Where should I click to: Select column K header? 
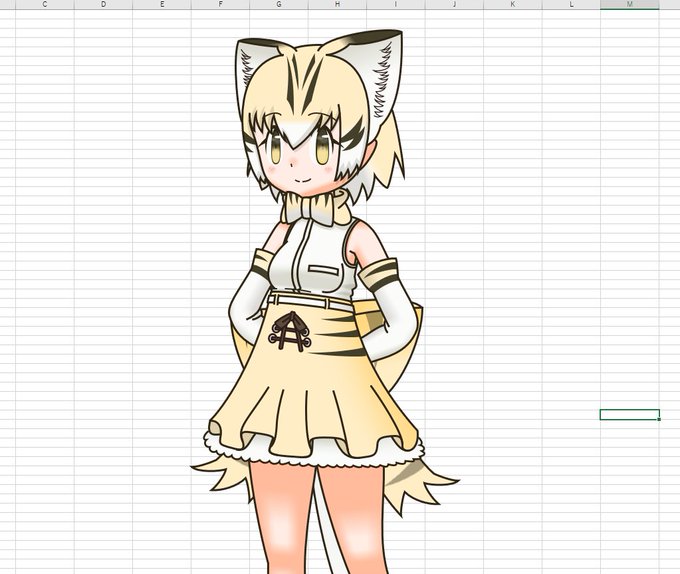pyautogui.click(x=513, y=4)
